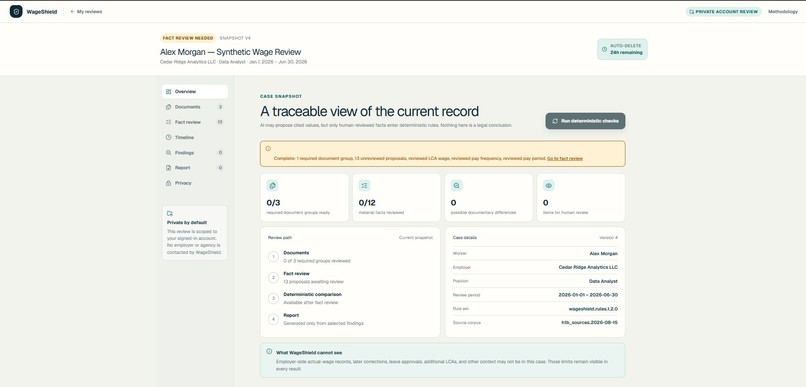Click the Report page icon in sidebar
The width and height of the screenshot is (806, 387).
169,168
